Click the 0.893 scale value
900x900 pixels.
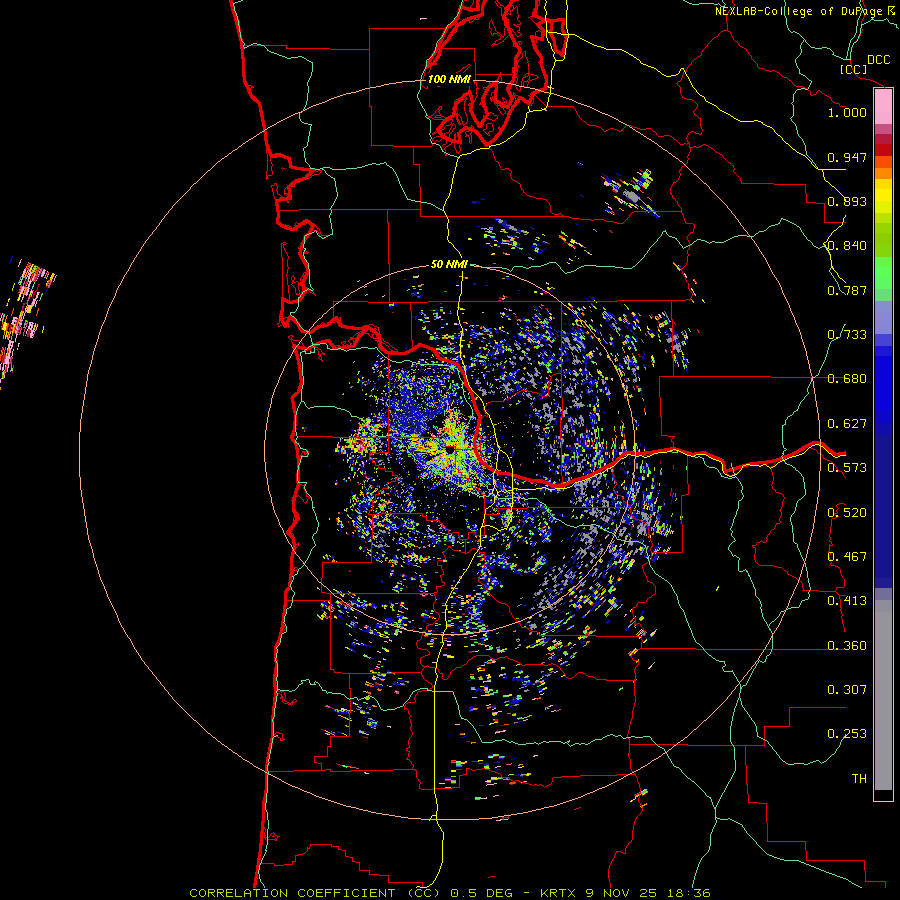click(847, 201)
